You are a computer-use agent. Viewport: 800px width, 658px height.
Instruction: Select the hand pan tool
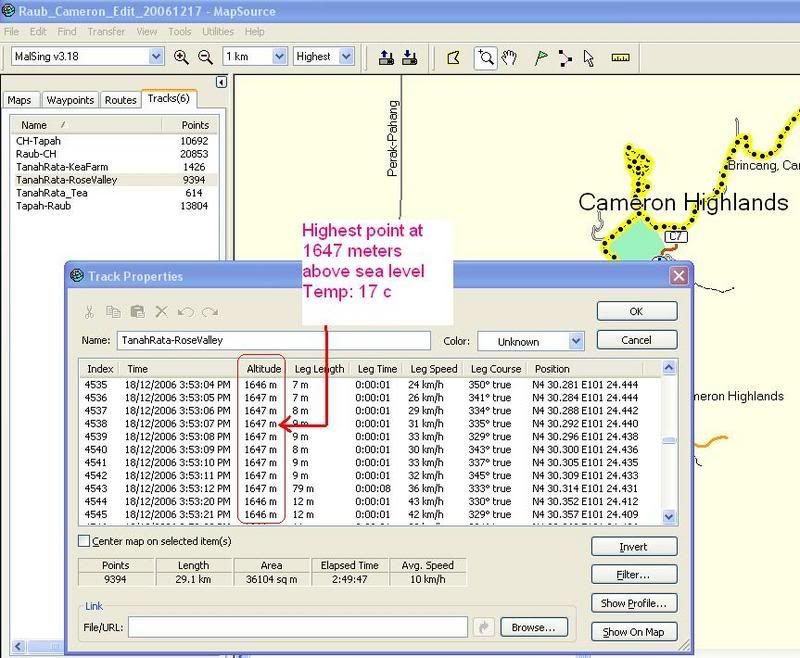click(x=509, y=57)
